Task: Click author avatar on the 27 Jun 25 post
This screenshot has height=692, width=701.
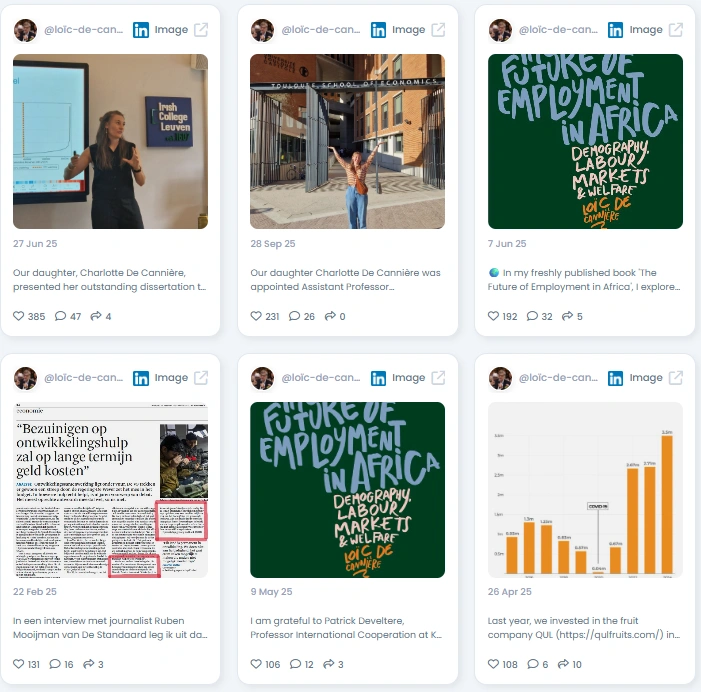Action: click(25, 30)
